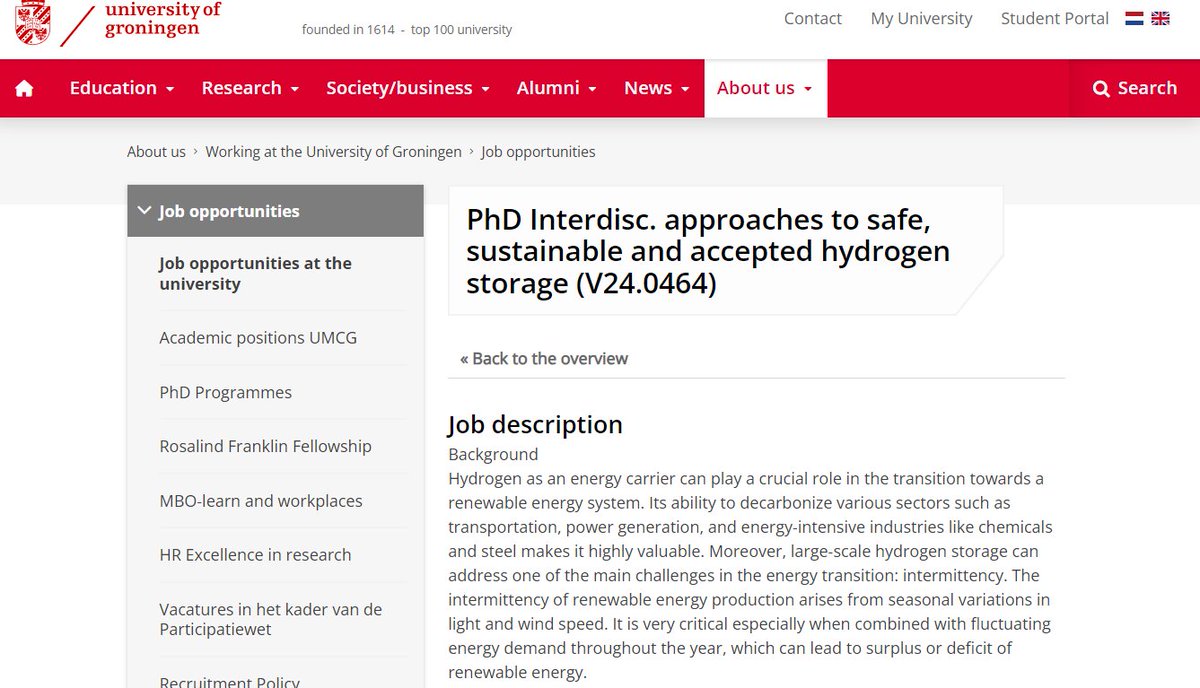Click the Background subheading text
Viewport: 1200px width, 688px height.
tap(493, 454)
